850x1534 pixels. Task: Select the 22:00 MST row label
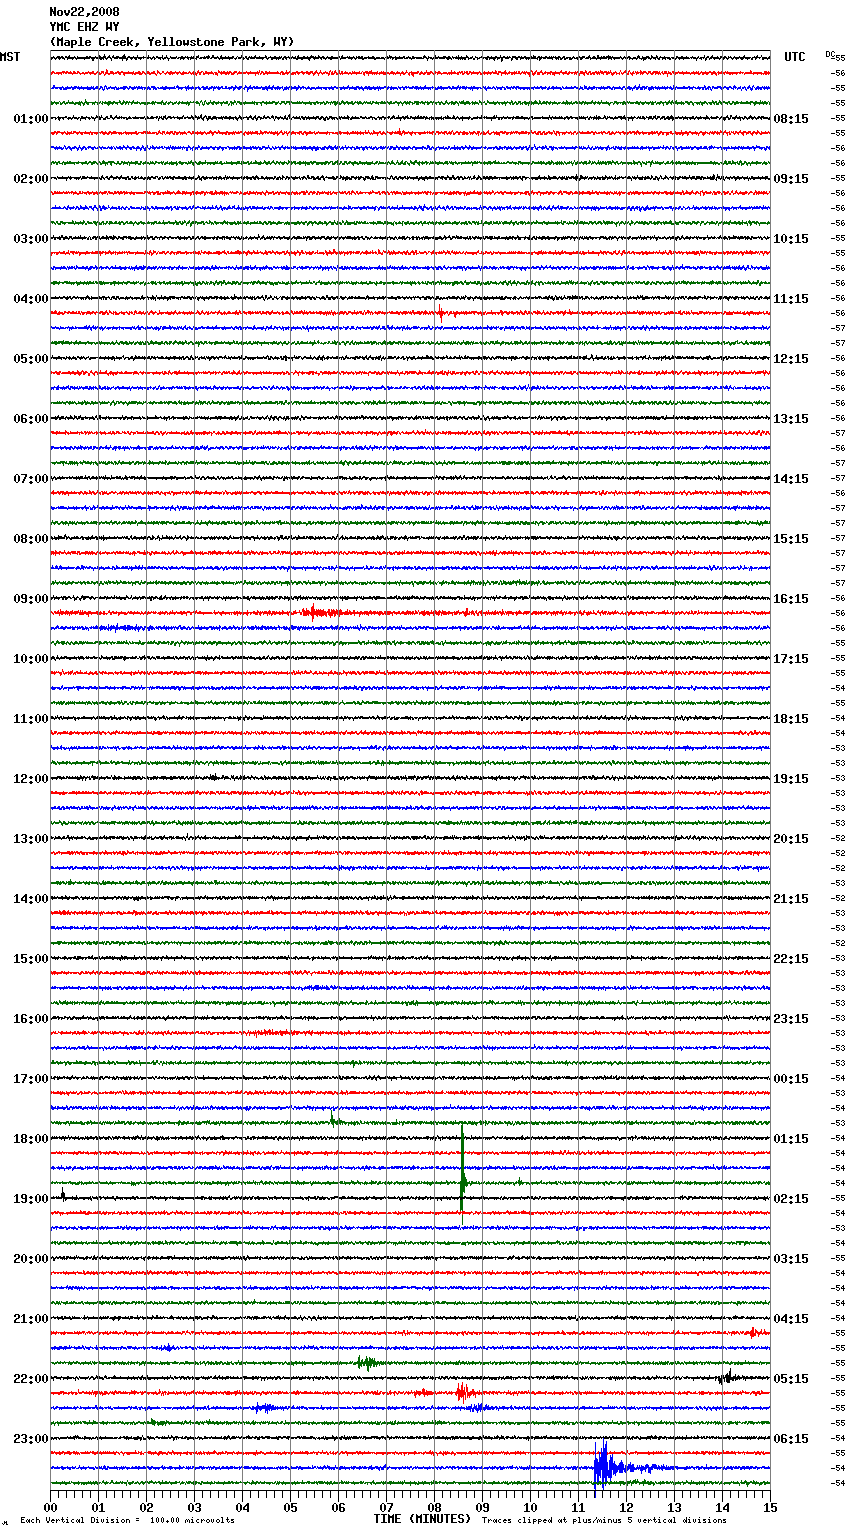pyautogui.click(x=30, y=1379)
